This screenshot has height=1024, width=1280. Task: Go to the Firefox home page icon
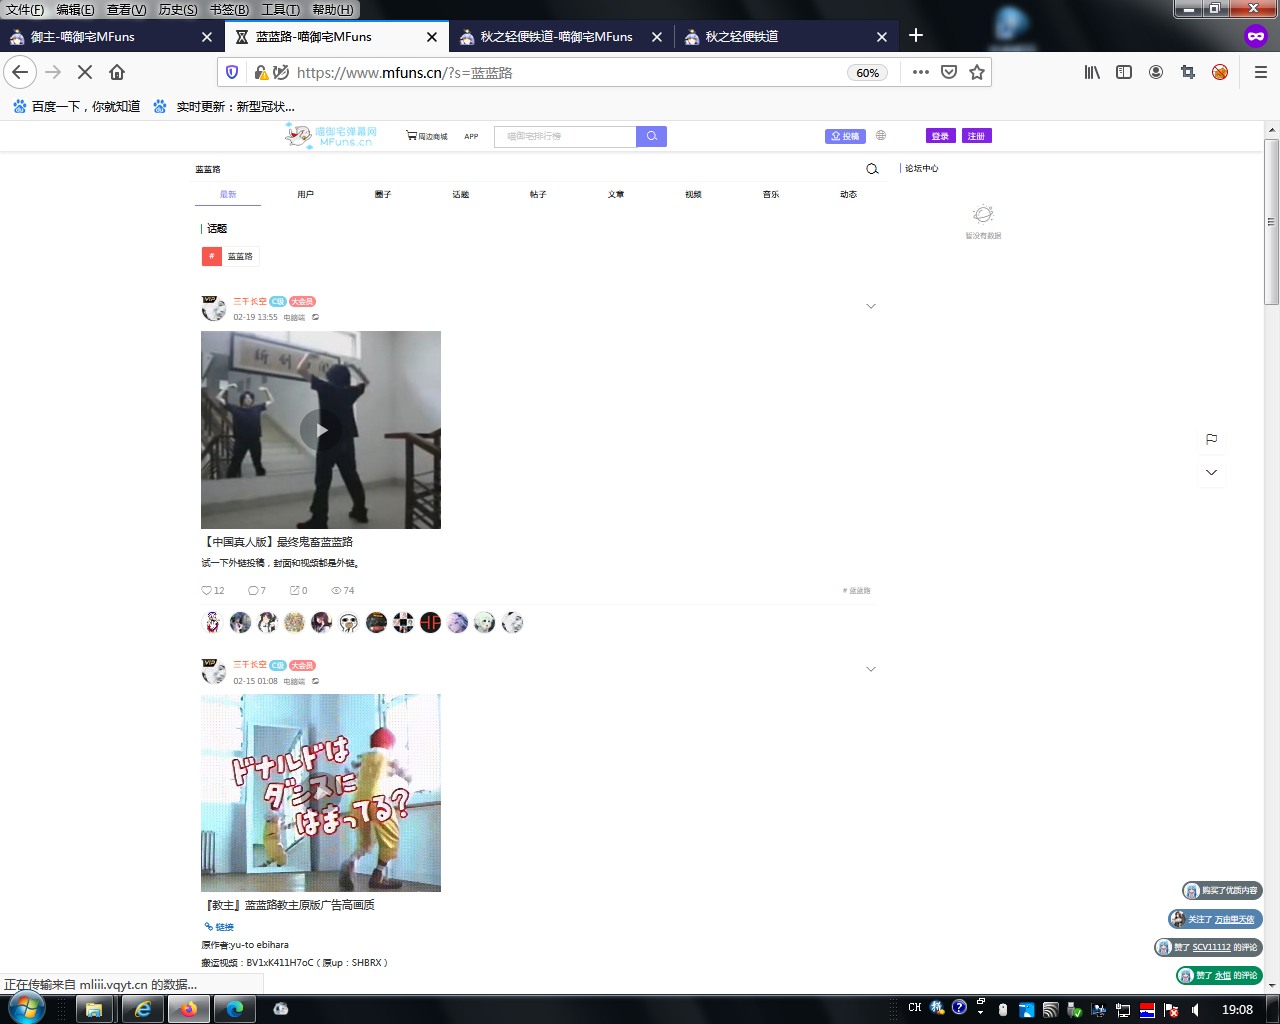click(x=117, y=72)
